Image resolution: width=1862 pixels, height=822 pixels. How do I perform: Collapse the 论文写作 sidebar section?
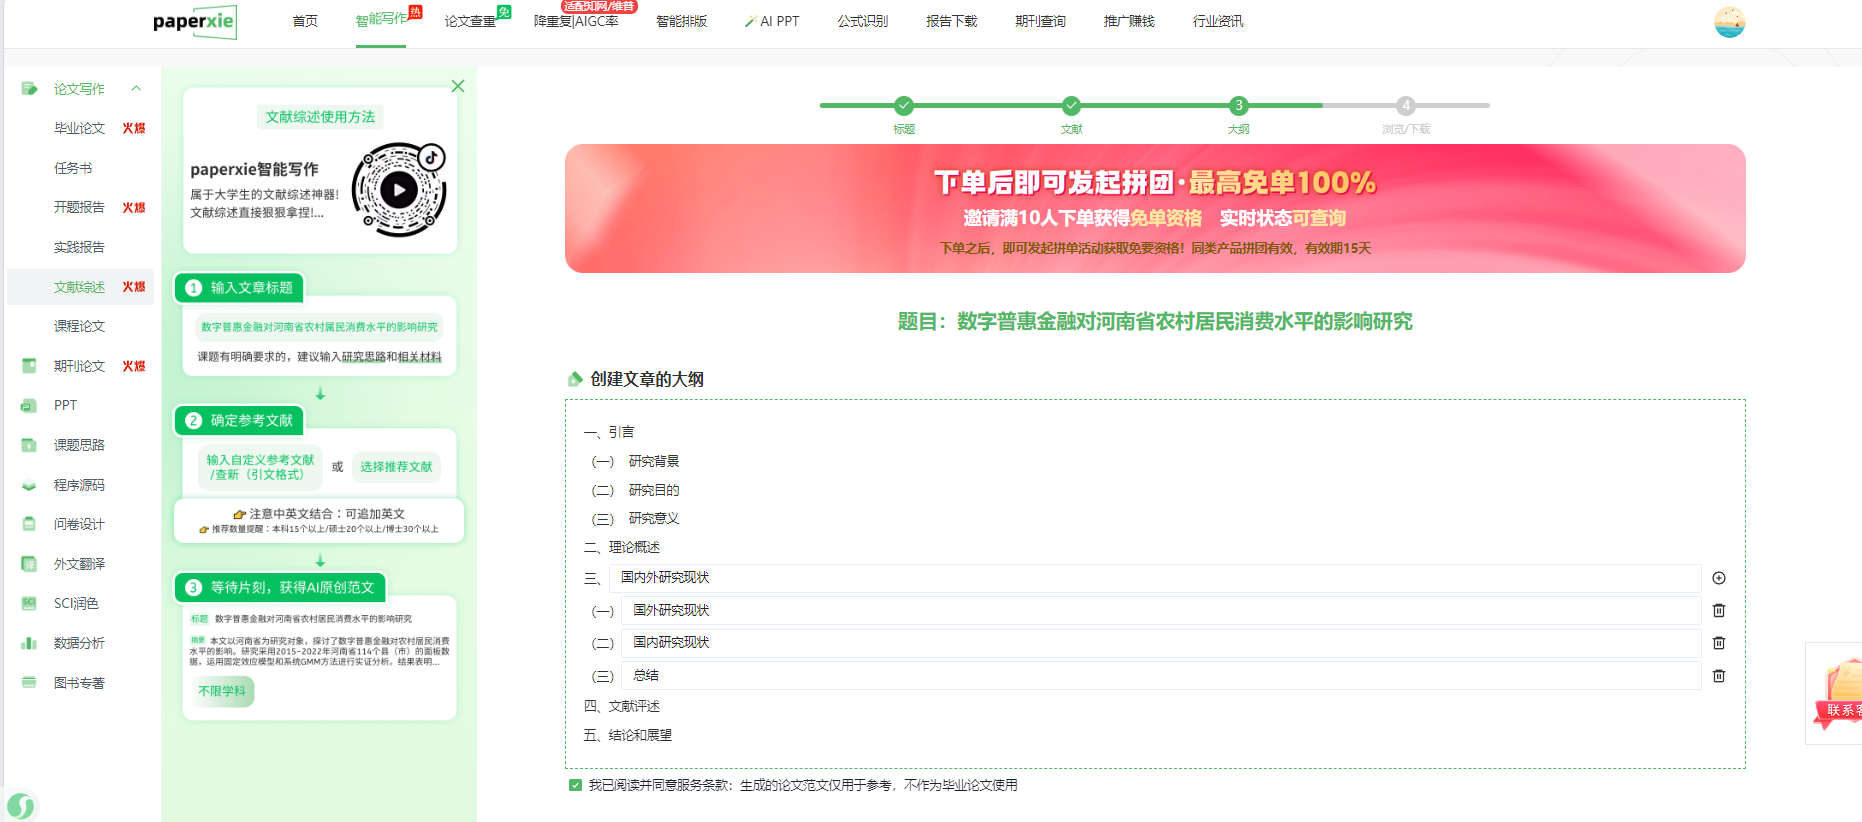136,89
